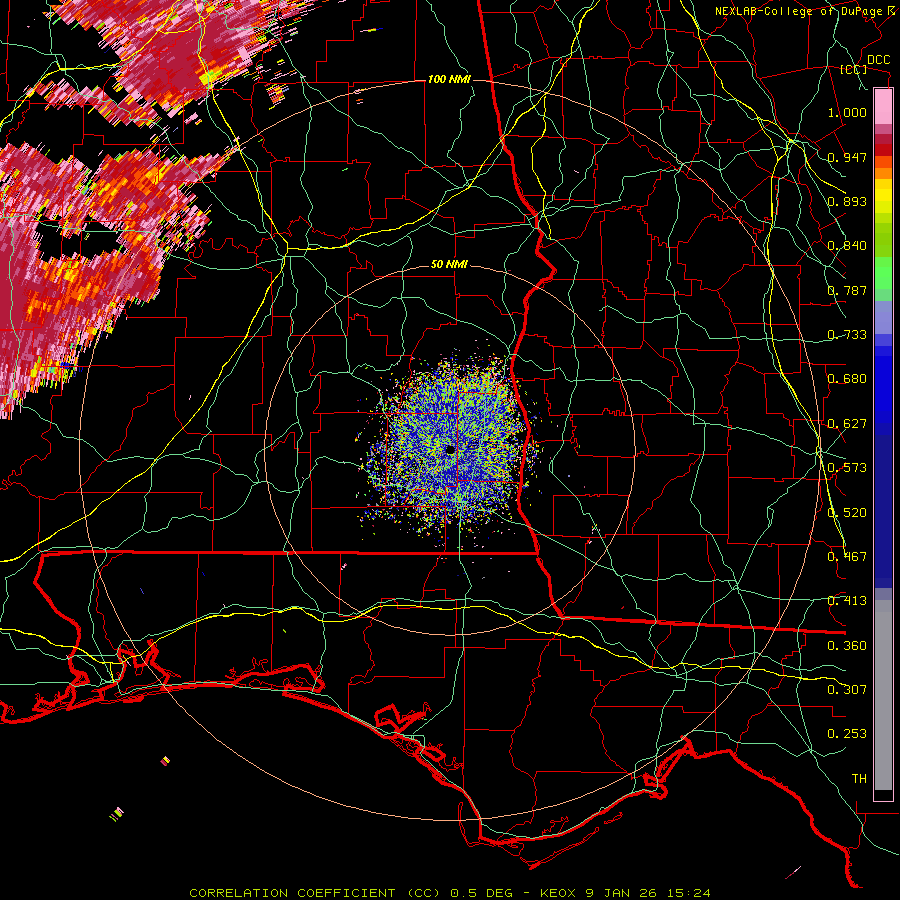The width and height of the screenshot is (900, 900).
Task: Click the 0.787 value on color scale
Action: tap(847, 290)
